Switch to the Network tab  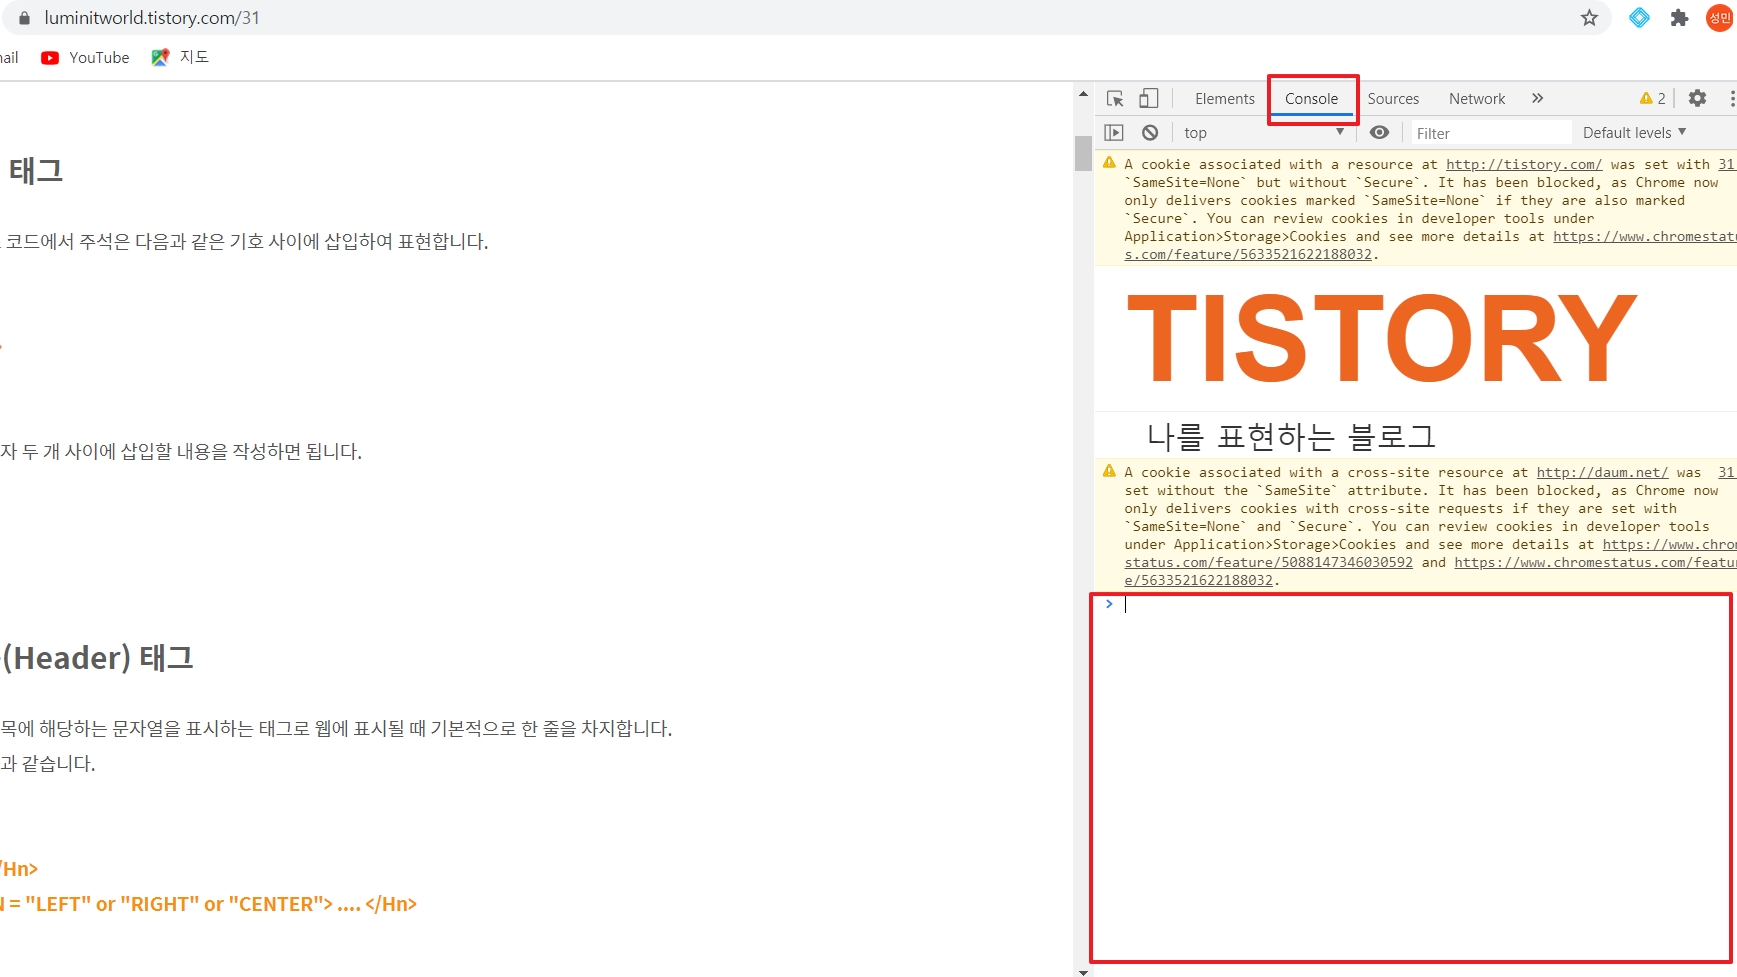(x=1477, y=99)
